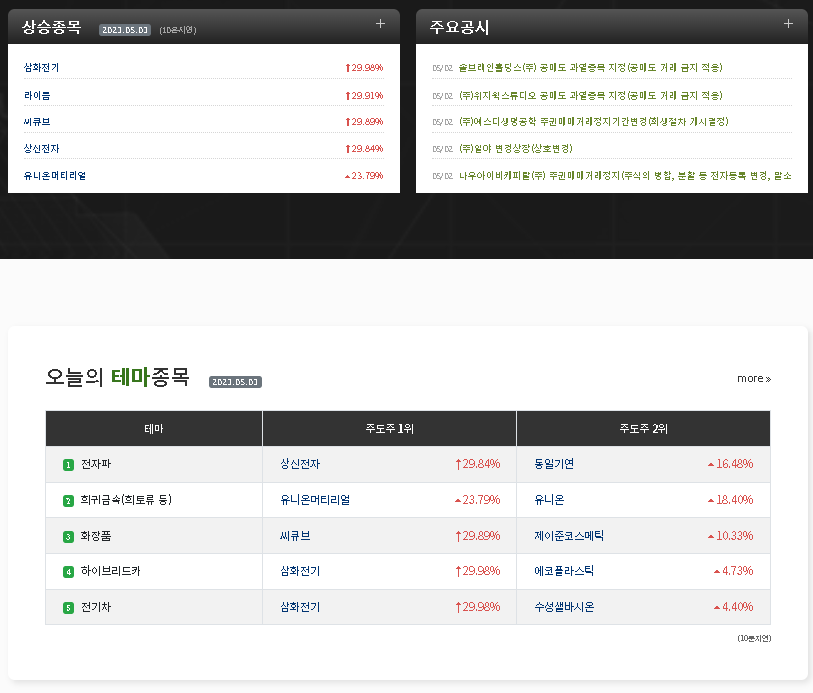813x693 pixels.
Task: Select the 전기차 theme
Action: [x=96, y=607]
